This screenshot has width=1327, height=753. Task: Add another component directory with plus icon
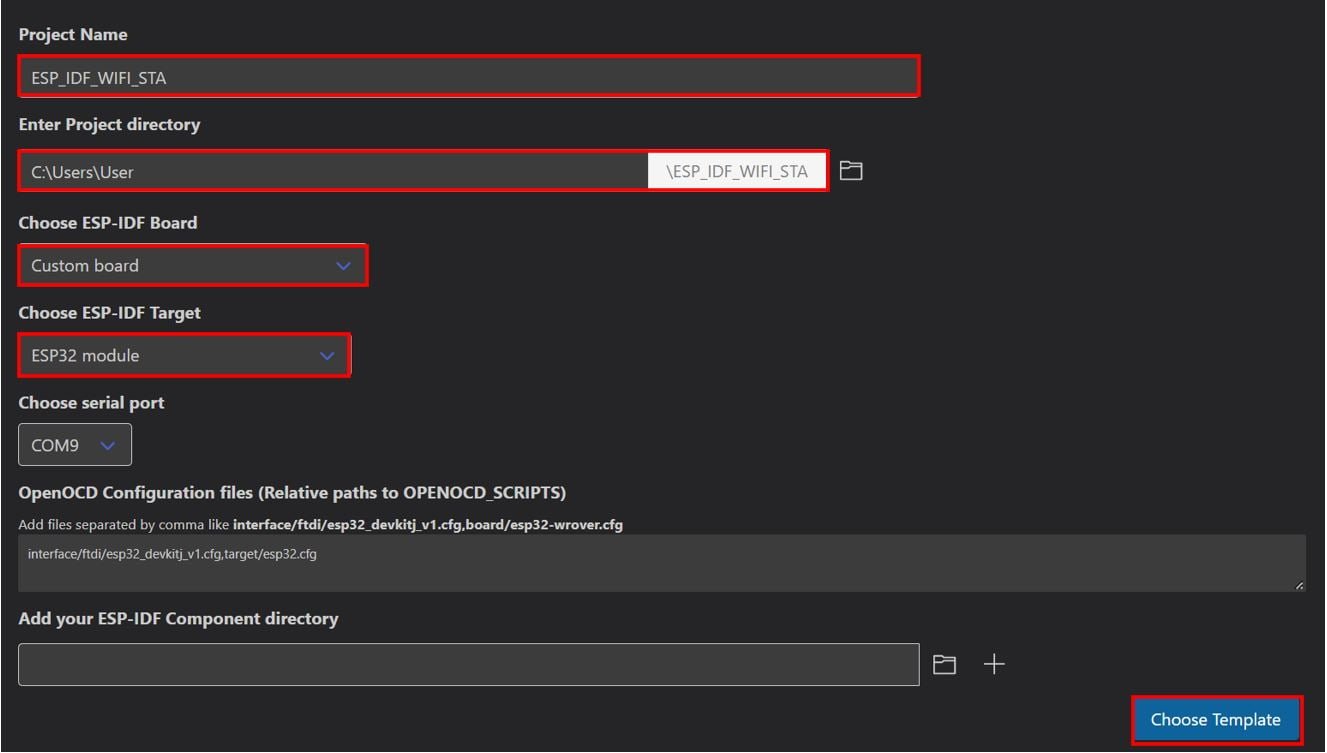click(994, 663)
